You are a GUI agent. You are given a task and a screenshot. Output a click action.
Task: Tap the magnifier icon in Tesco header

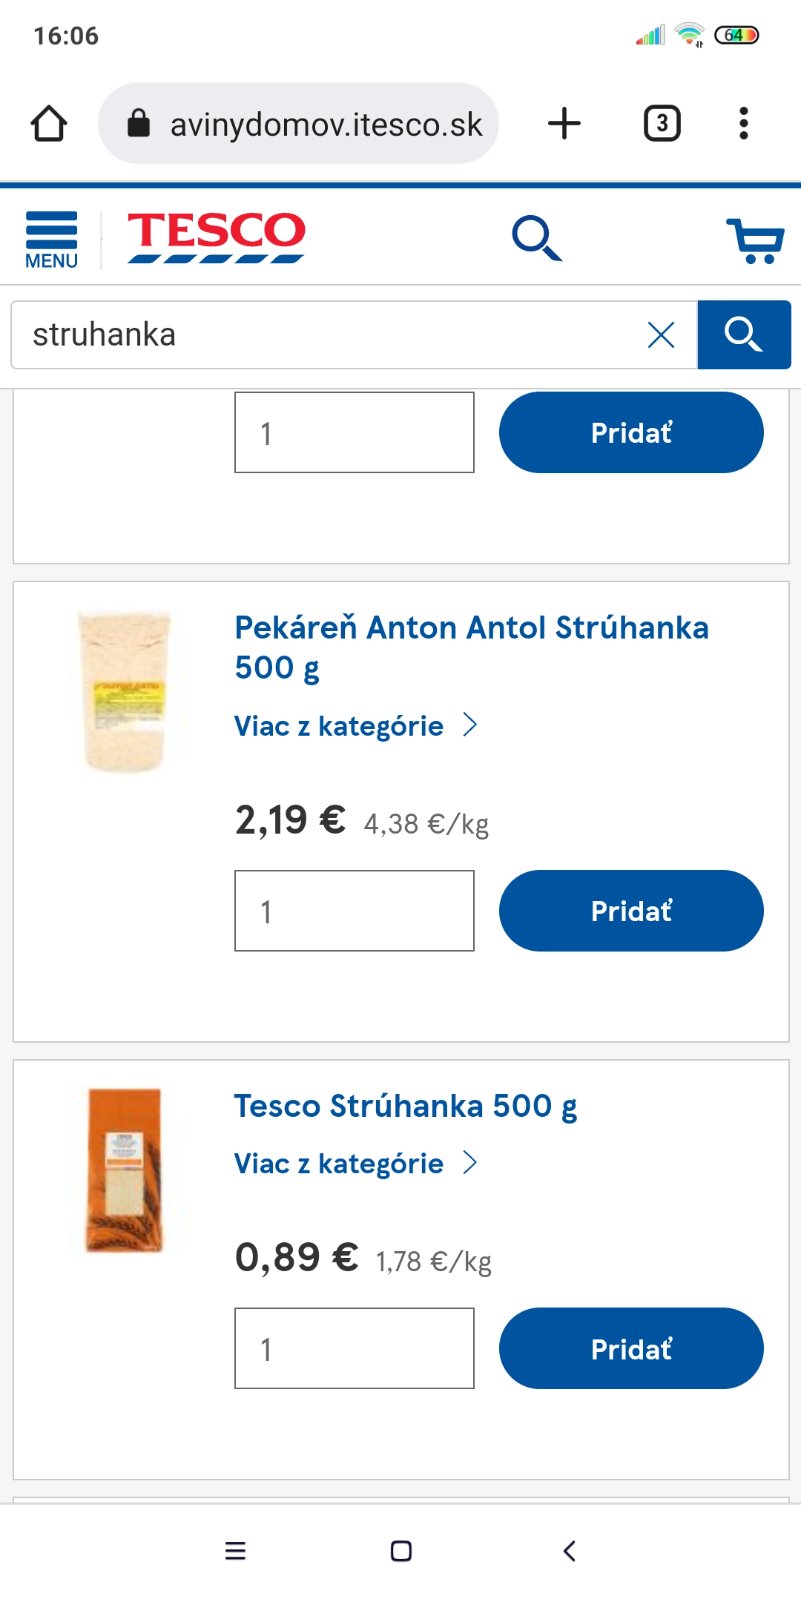(536, 238)
